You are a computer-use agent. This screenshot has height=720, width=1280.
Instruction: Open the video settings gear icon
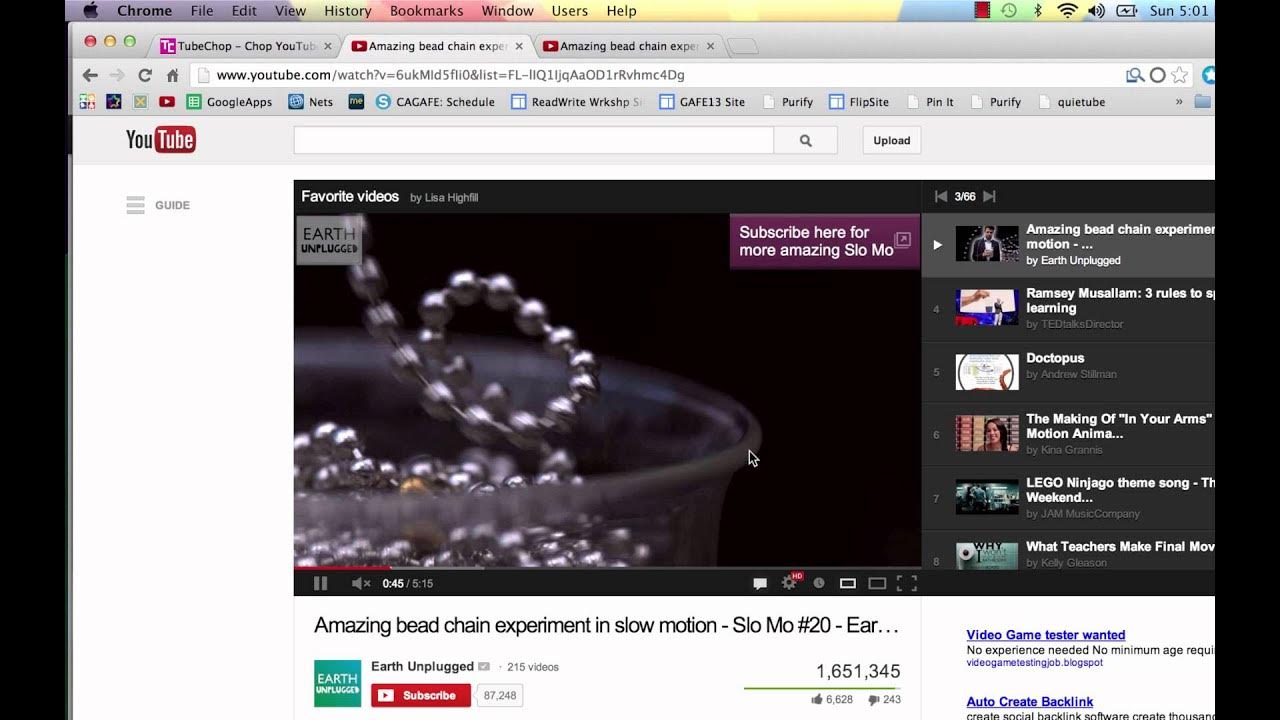click(x=789, y=583)
